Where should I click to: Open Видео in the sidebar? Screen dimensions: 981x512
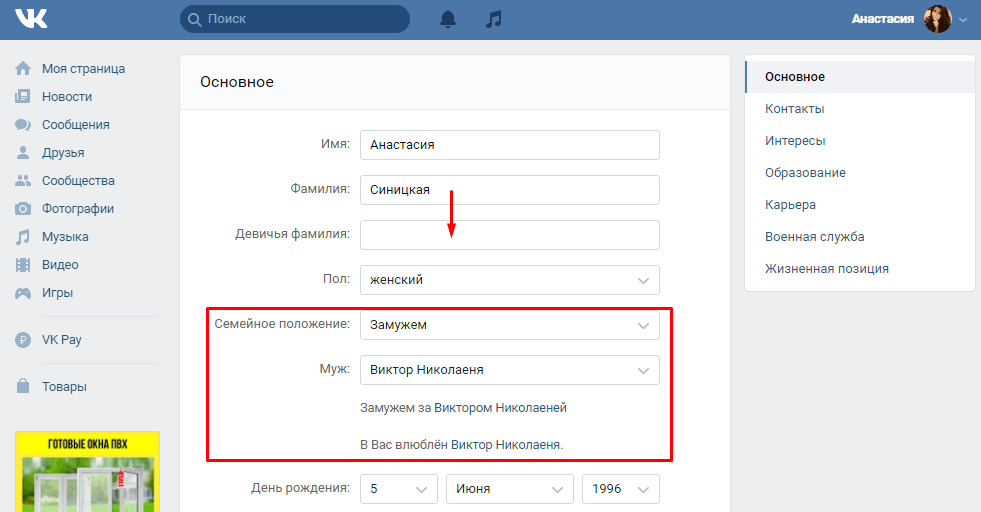[x=60, y=265]
